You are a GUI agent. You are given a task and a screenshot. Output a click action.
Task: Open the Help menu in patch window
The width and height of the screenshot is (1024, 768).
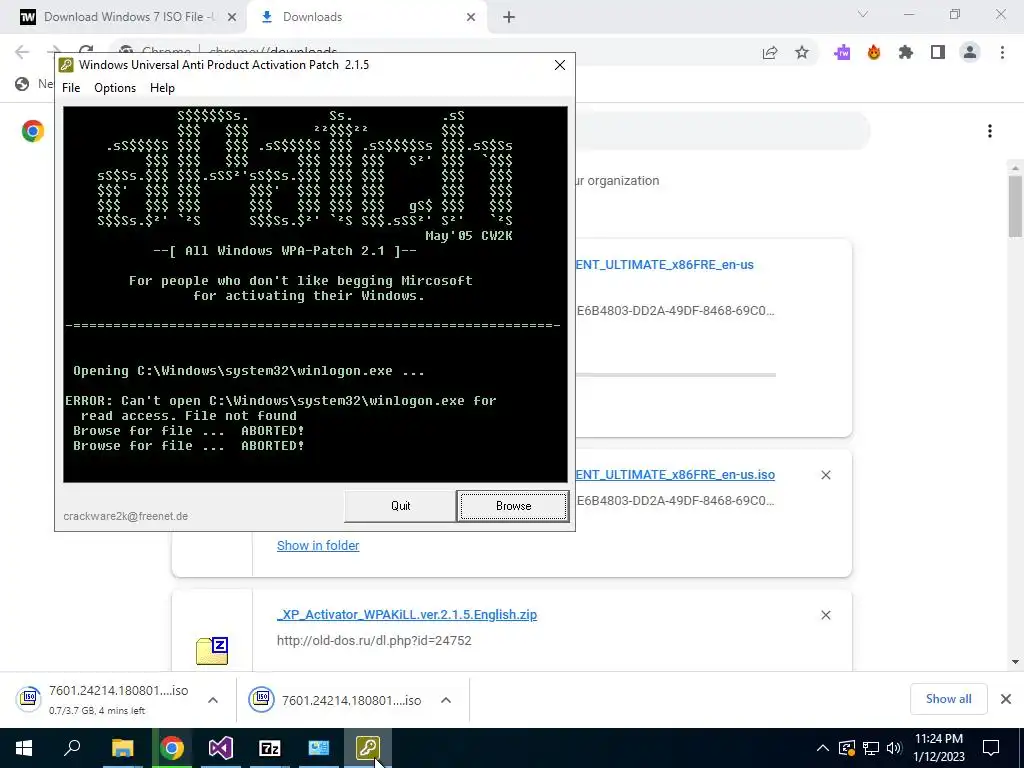(162, 88)
